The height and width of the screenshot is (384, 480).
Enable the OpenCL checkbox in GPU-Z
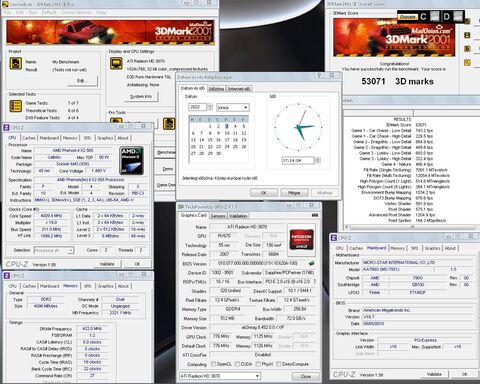[213, 364]
